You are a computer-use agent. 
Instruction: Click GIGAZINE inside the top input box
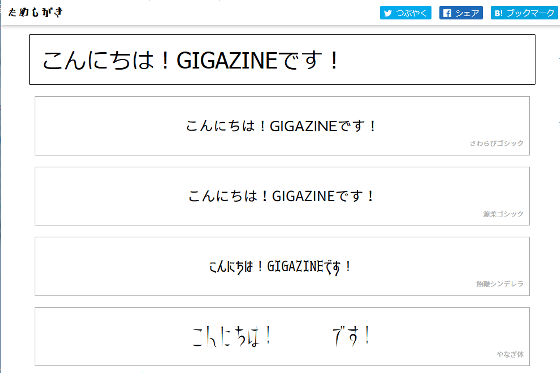pyautogui.click(x=227, y=60)
